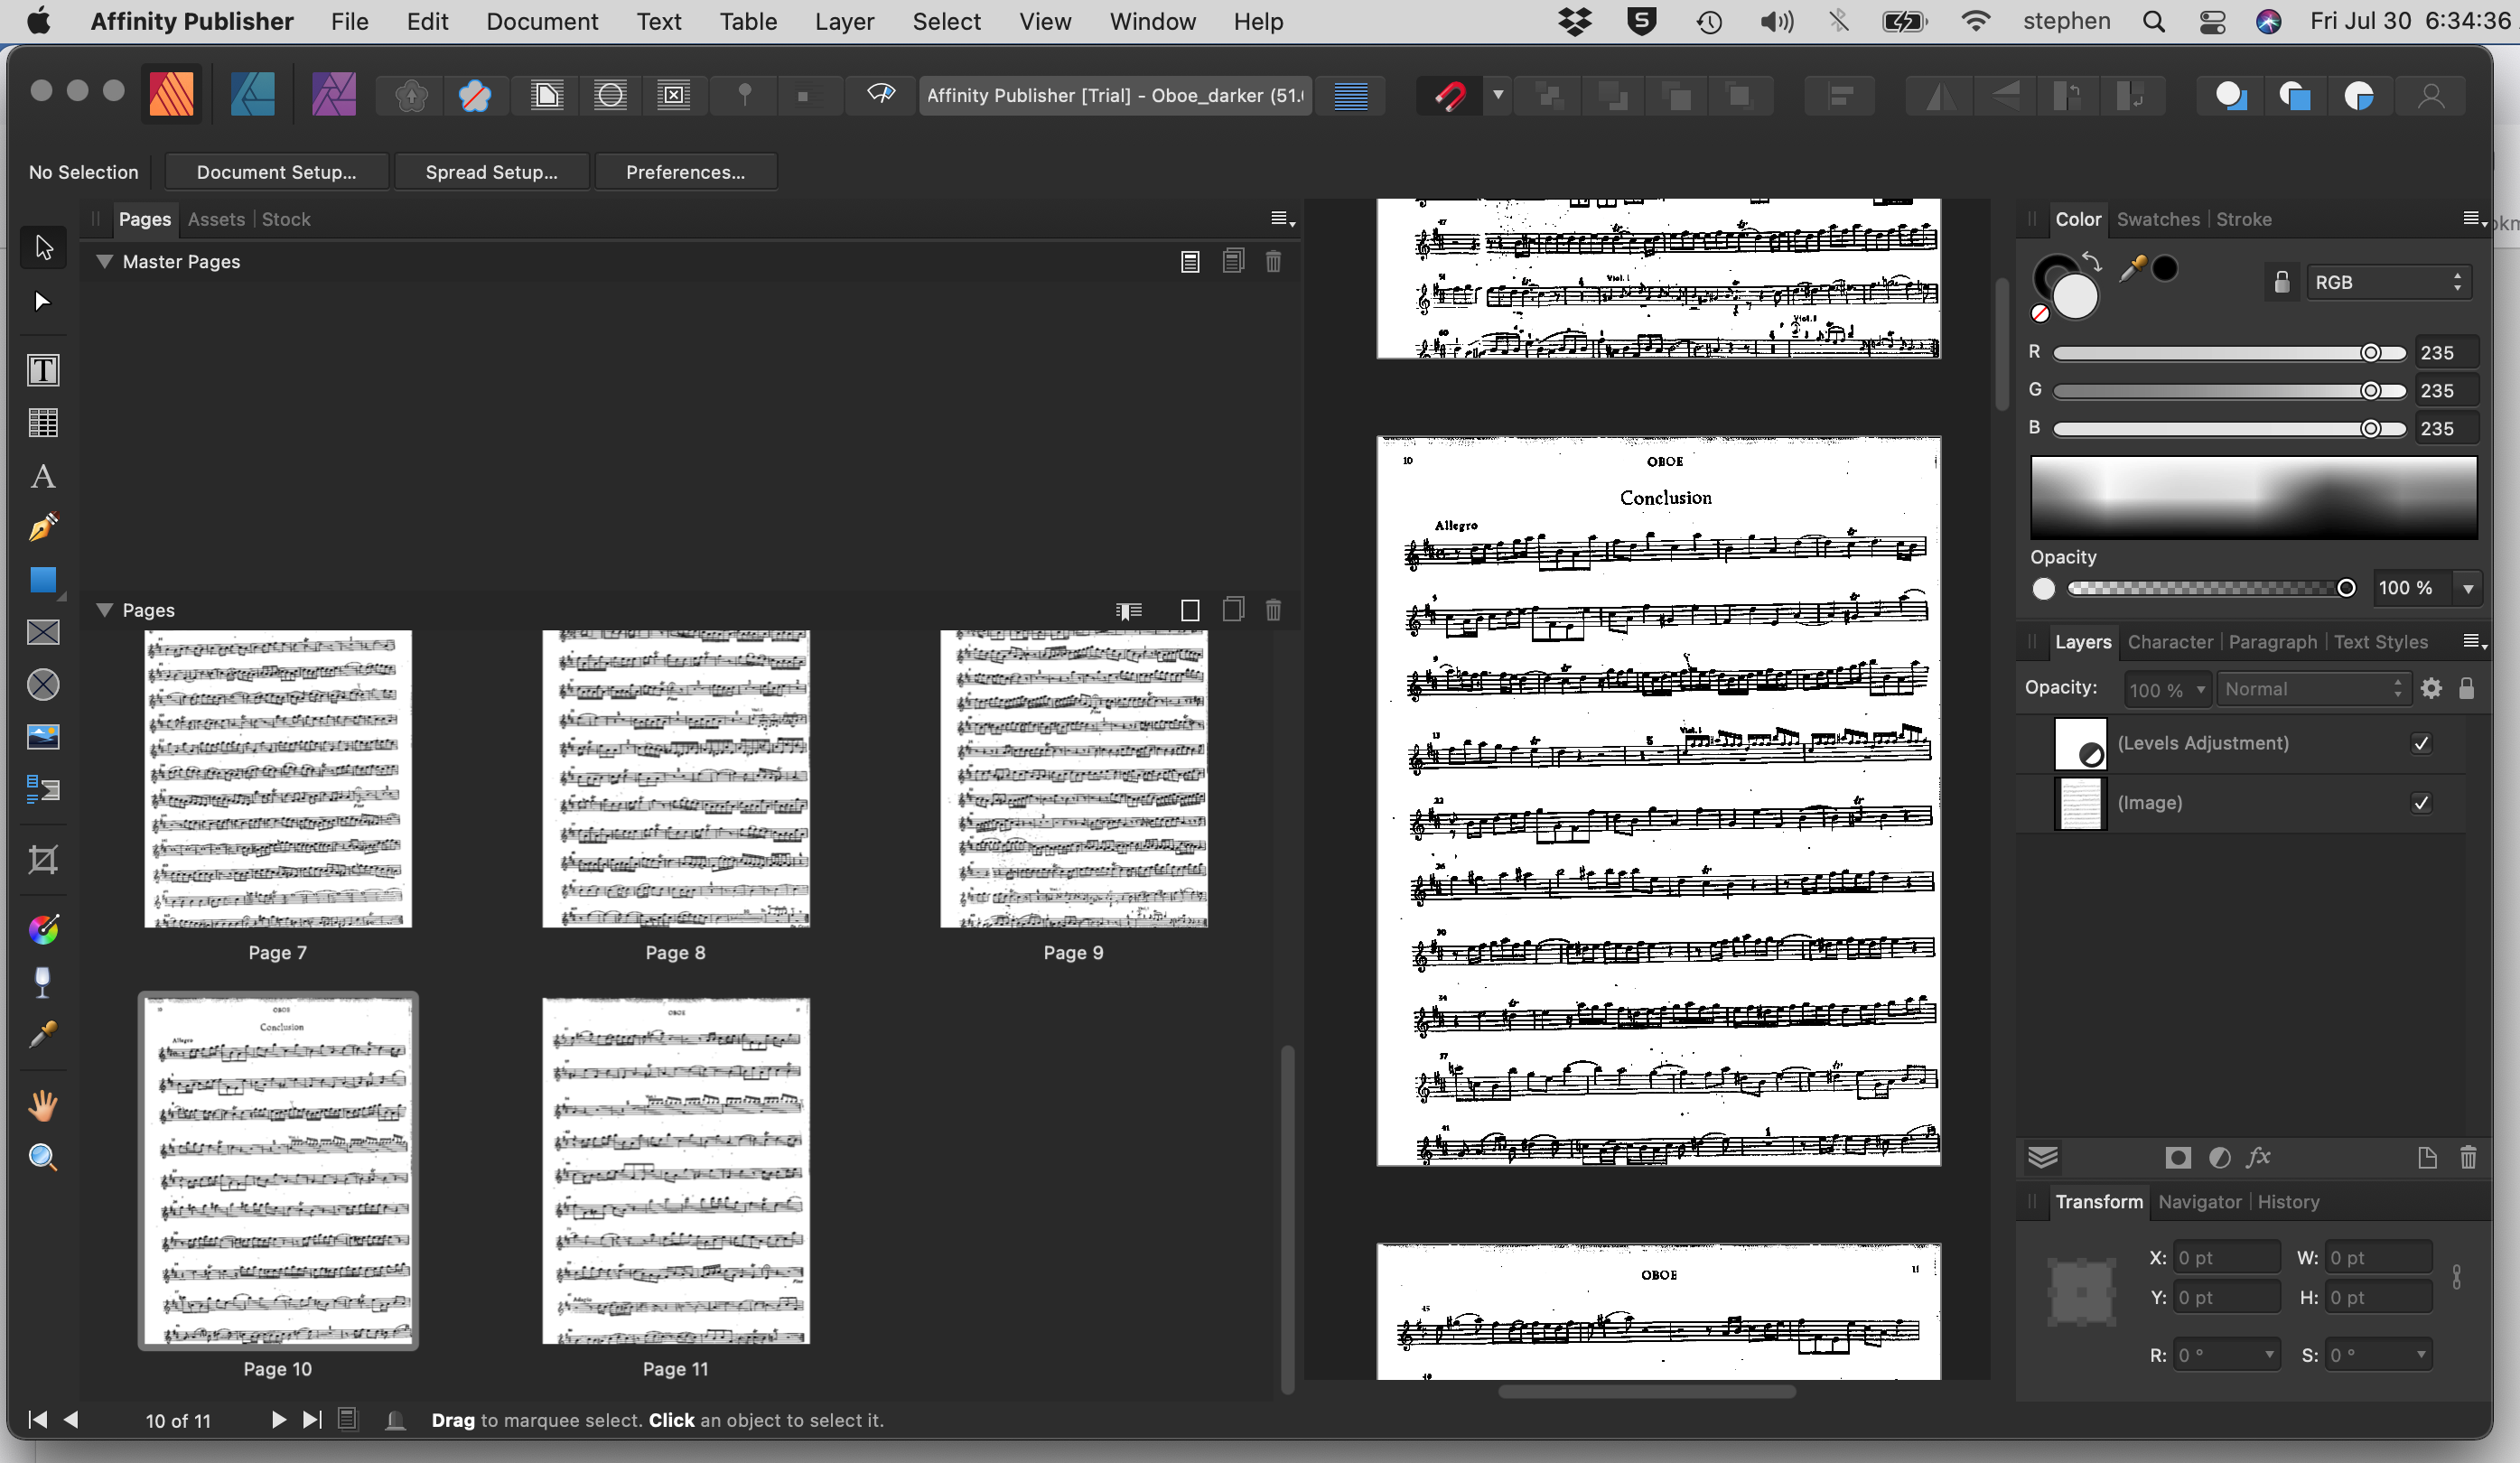The height and width of the screenshot is (1463, 2520).
Task: Select the Table tool
Action: (x=43, y=423)
